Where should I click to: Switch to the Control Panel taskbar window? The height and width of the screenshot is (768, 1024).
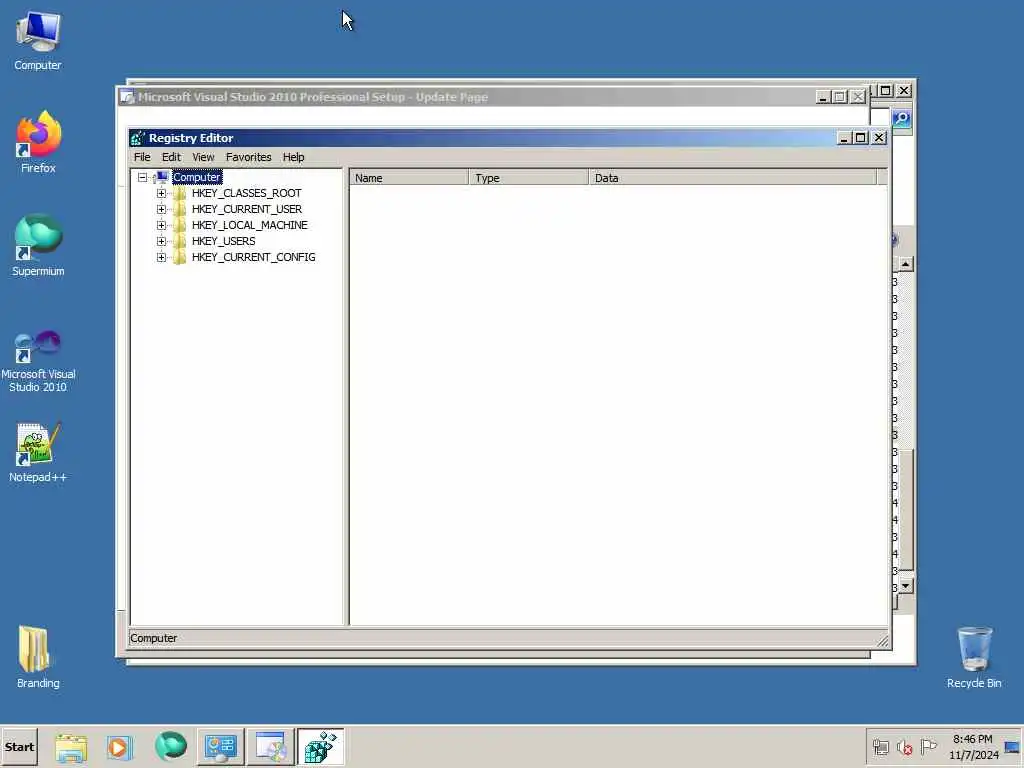tap(221, 747)
